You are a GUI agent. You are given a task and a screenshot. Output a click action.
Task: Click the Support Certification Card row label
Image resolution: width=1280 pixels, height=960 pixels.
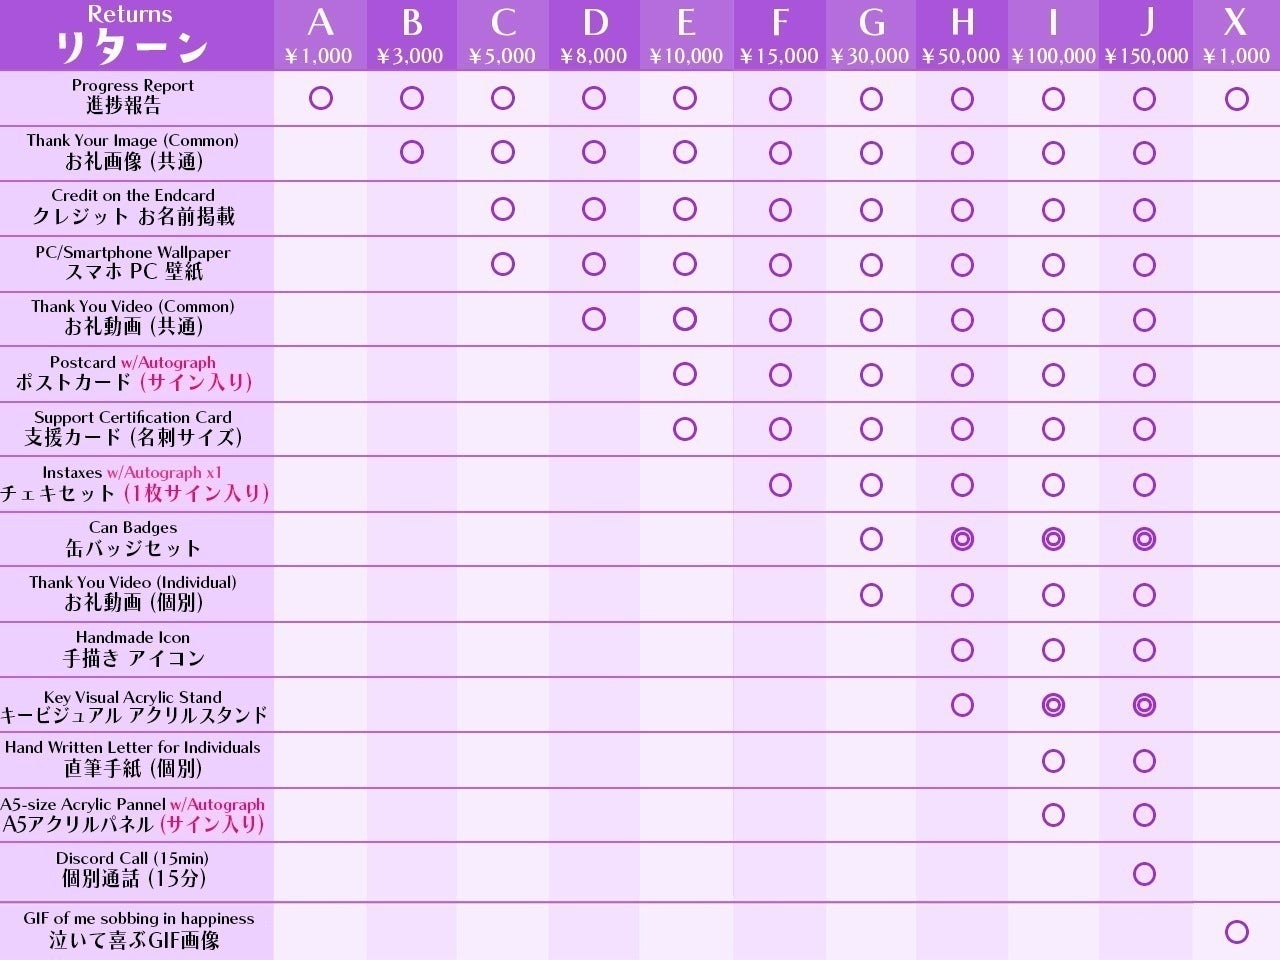click(133, 428)
